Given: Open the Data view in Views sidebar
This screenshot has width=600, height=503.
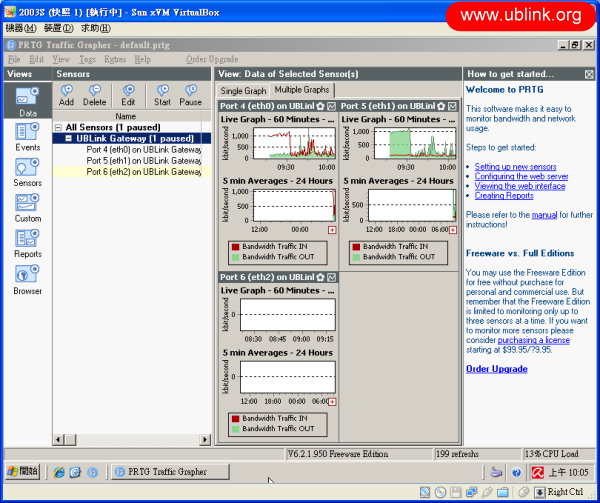Looking at the screenshot, I should tap(27, 101).
